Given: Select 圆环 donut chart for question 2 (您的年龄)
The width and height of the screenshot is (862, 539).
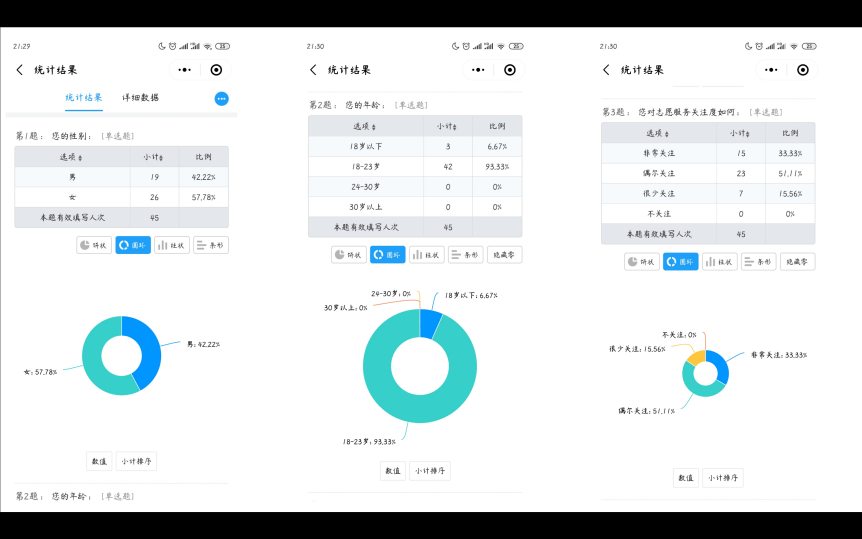Looking at the screenshot, I should (387, 255).
